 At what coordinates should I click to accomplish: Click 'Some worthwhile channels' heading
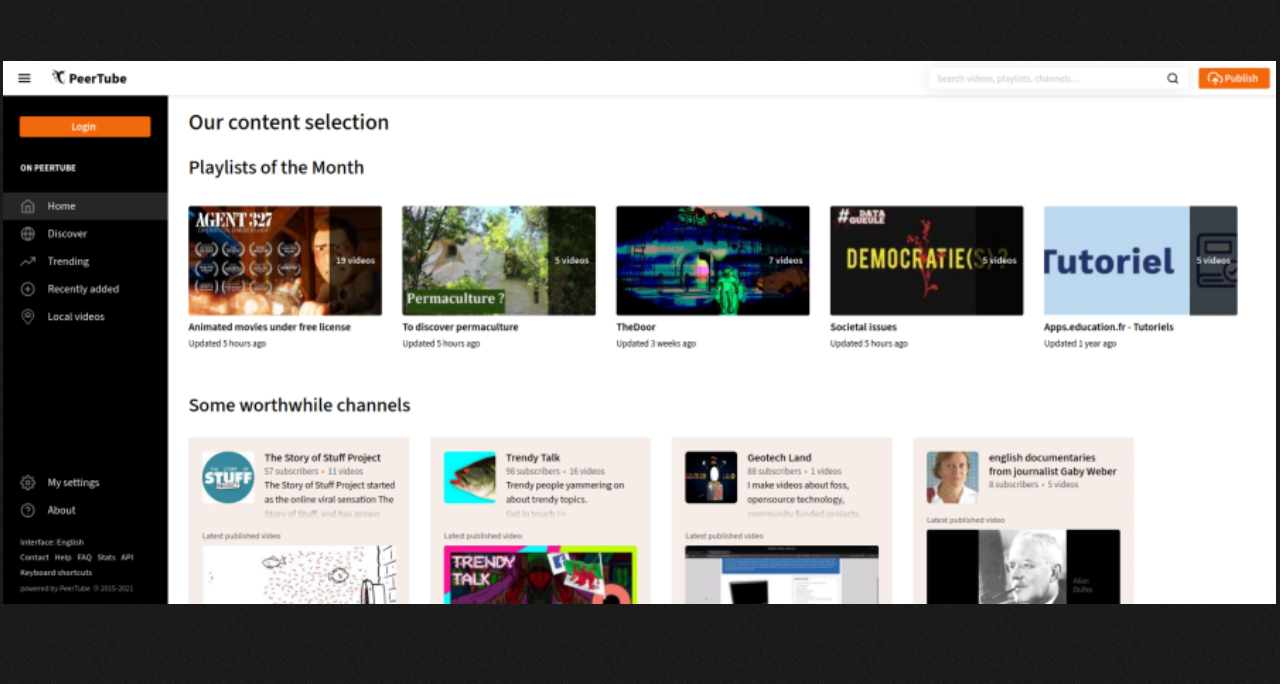point(300,406)
